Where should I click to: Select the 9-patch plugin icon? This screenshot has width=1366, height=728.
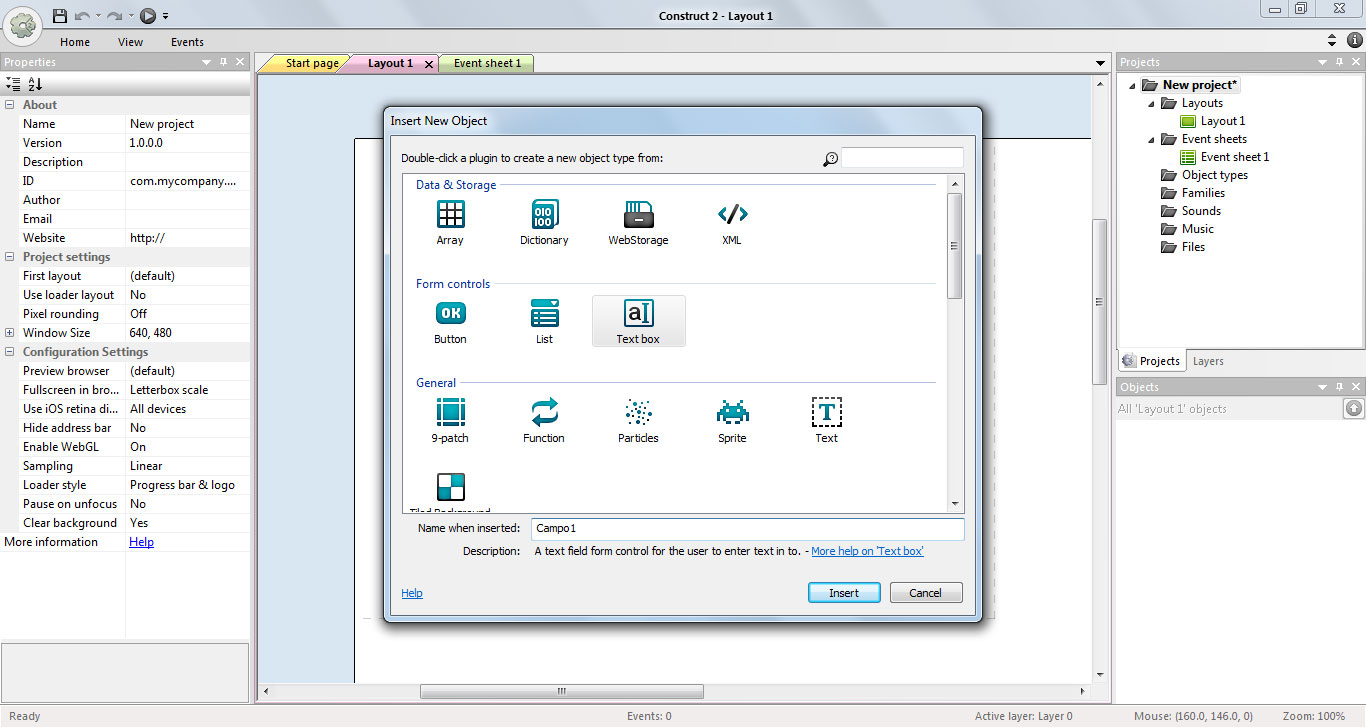click(450, 412)
